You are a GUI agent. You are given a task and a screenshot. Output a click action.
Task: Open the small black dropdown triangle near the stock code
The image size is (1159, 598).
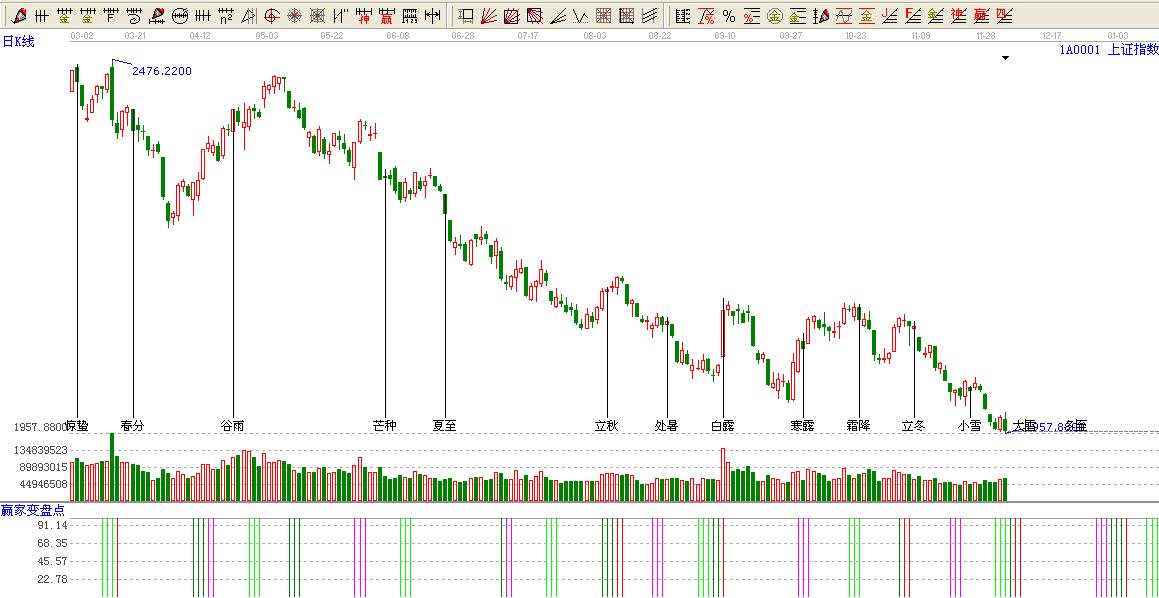click(x=1005, y=58)
